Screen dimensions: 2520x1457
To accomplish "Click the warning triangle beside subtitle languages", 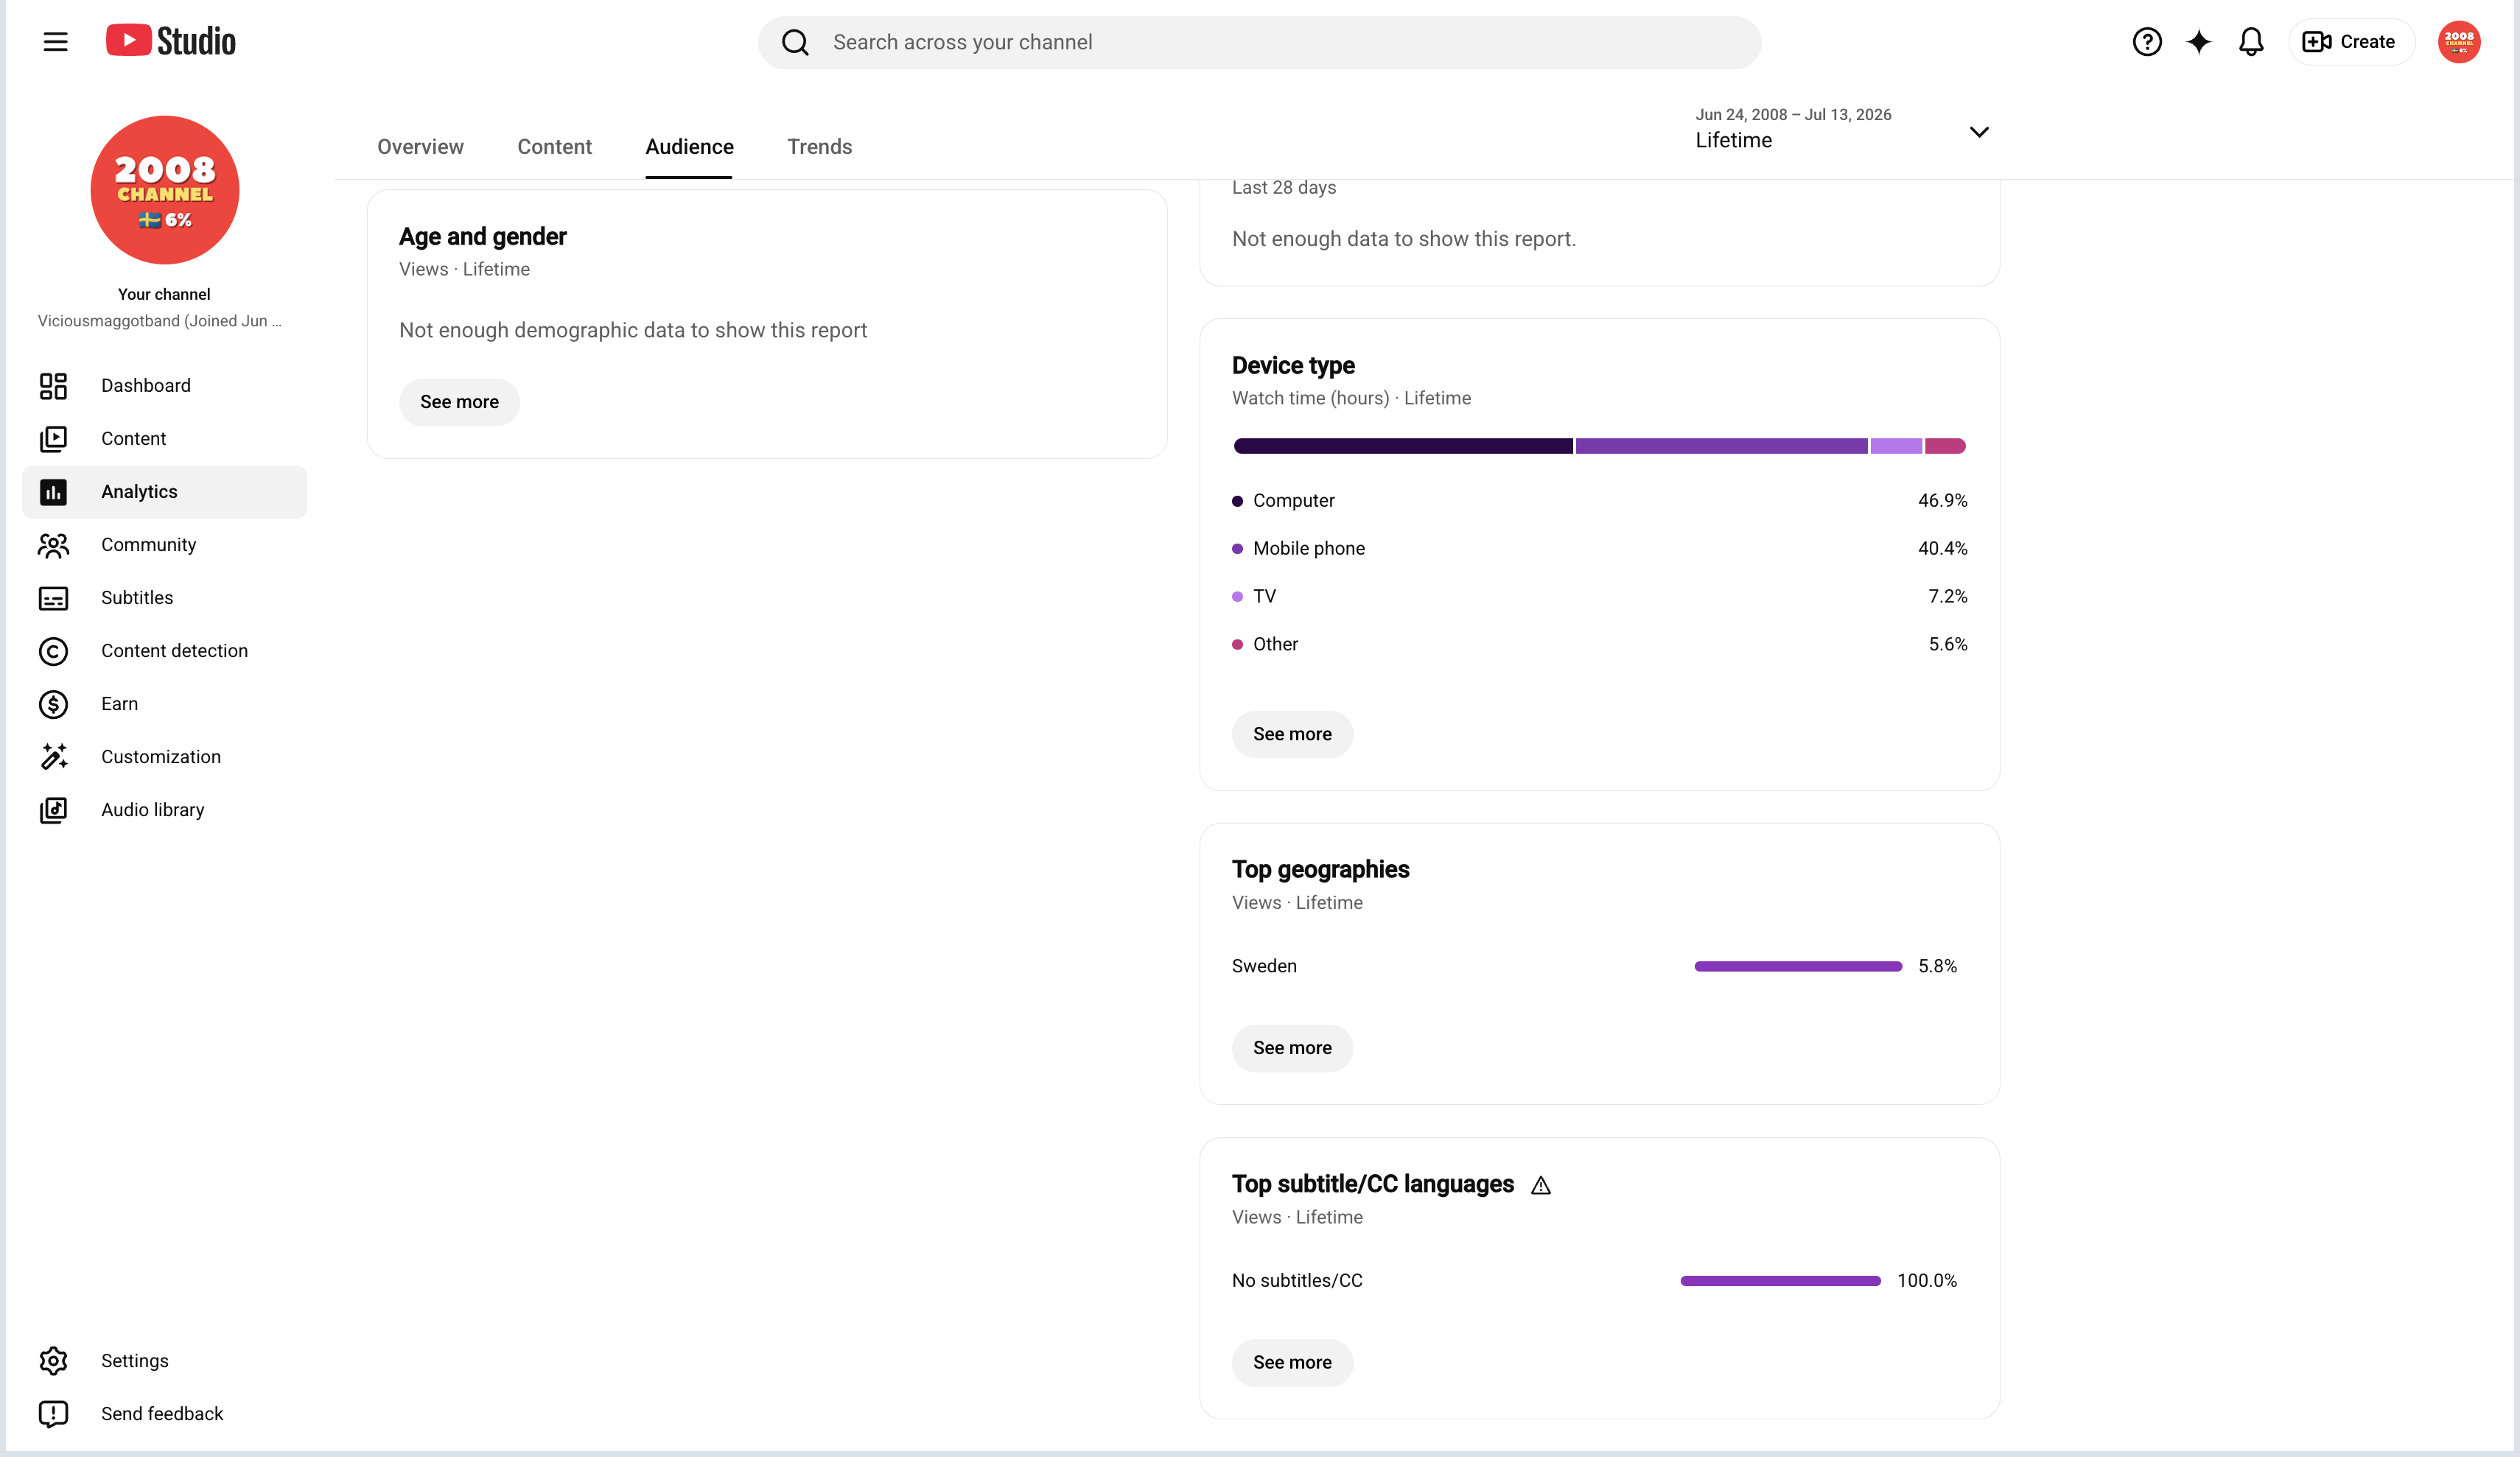I will (1541, 1186).
